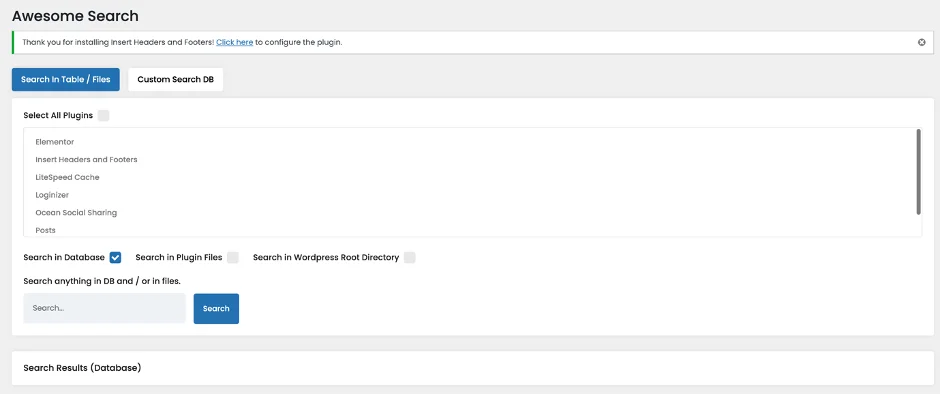Viewport: 941px width, 395px height.
Task: Enable the Search in Plugin Files checkbox
Action: coord(233,258)
